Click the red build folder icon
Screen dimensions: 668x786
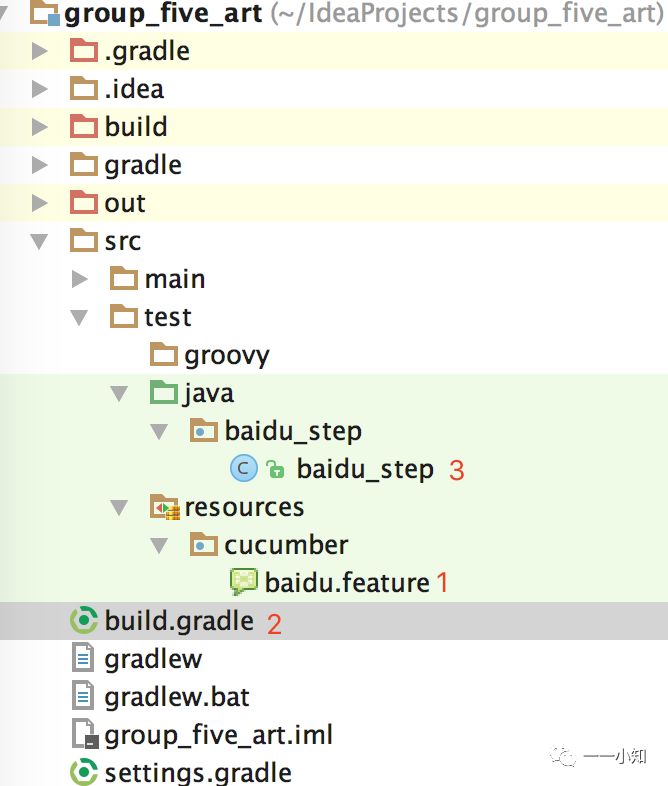click(x=84, y=127)
